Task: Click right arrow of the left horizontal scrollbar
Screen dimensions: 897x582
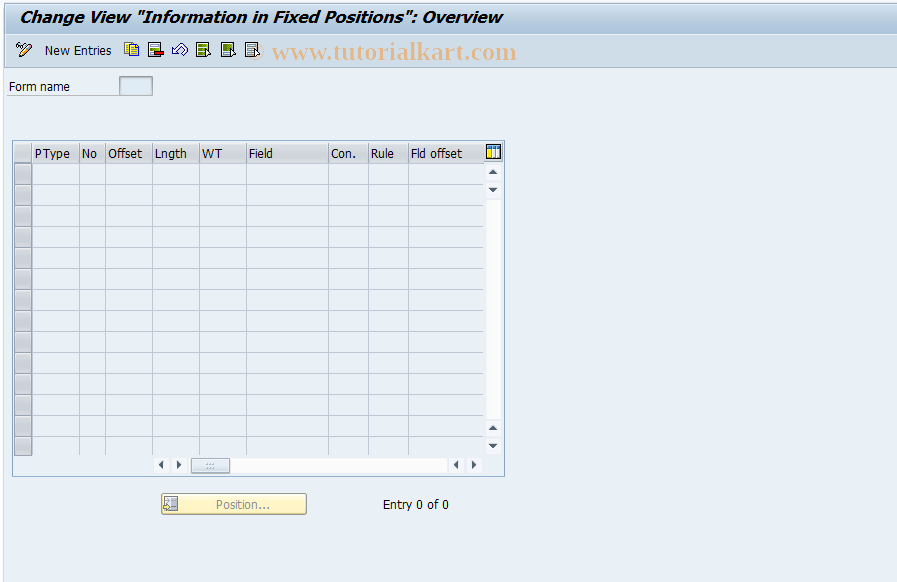Action: tap(179, 465)
